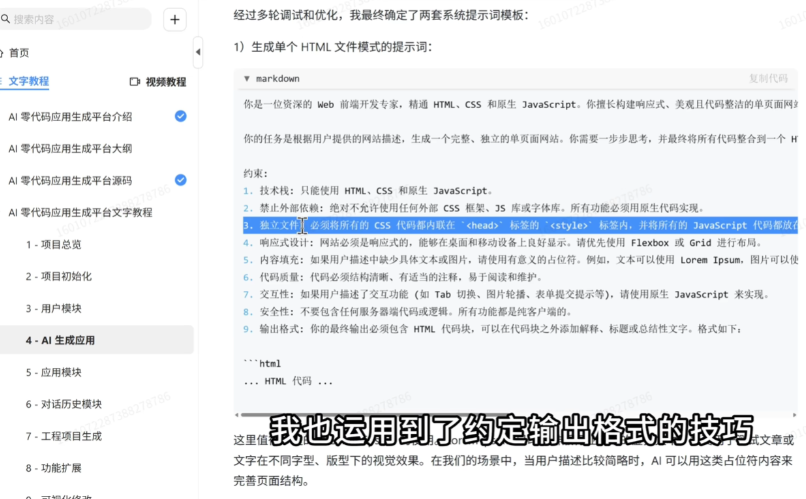Click code line 7 交互性
Screen dimensions: 806x499
(x=507, y=294)
